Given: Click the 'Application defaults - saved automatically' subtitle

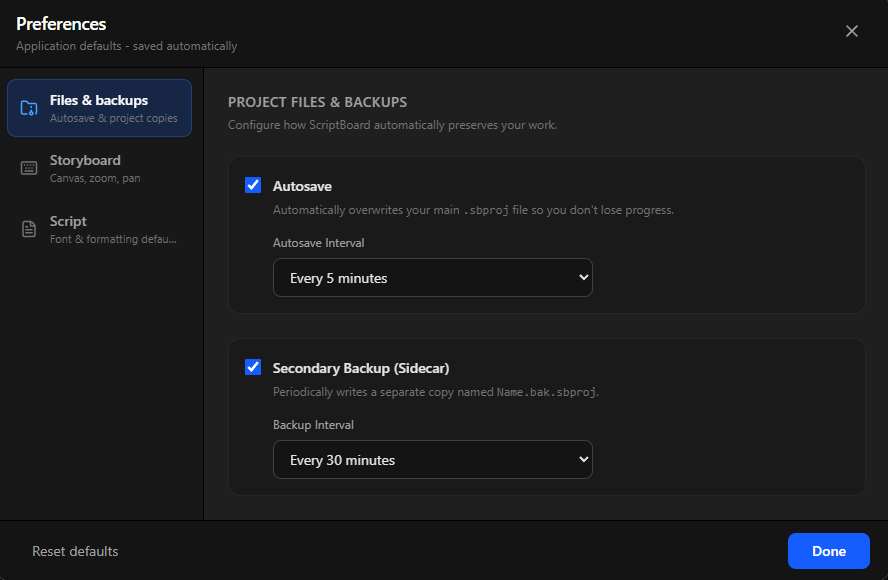Looking at the screenshot, I should point(126,46).
